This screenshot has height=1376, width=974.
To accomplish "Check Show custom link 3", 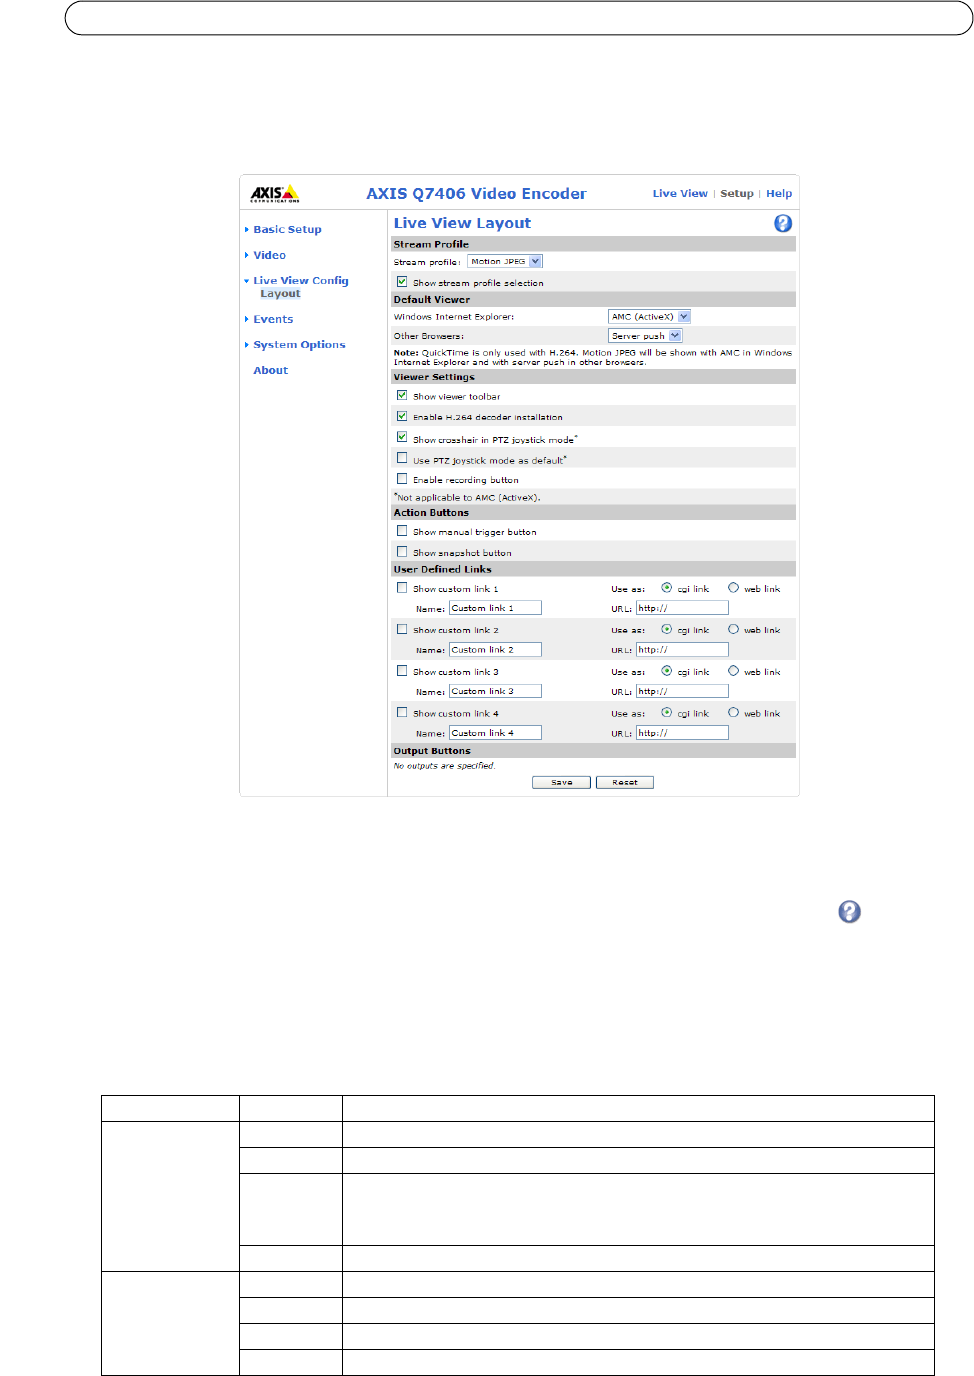I will click(x=402, y=671).
